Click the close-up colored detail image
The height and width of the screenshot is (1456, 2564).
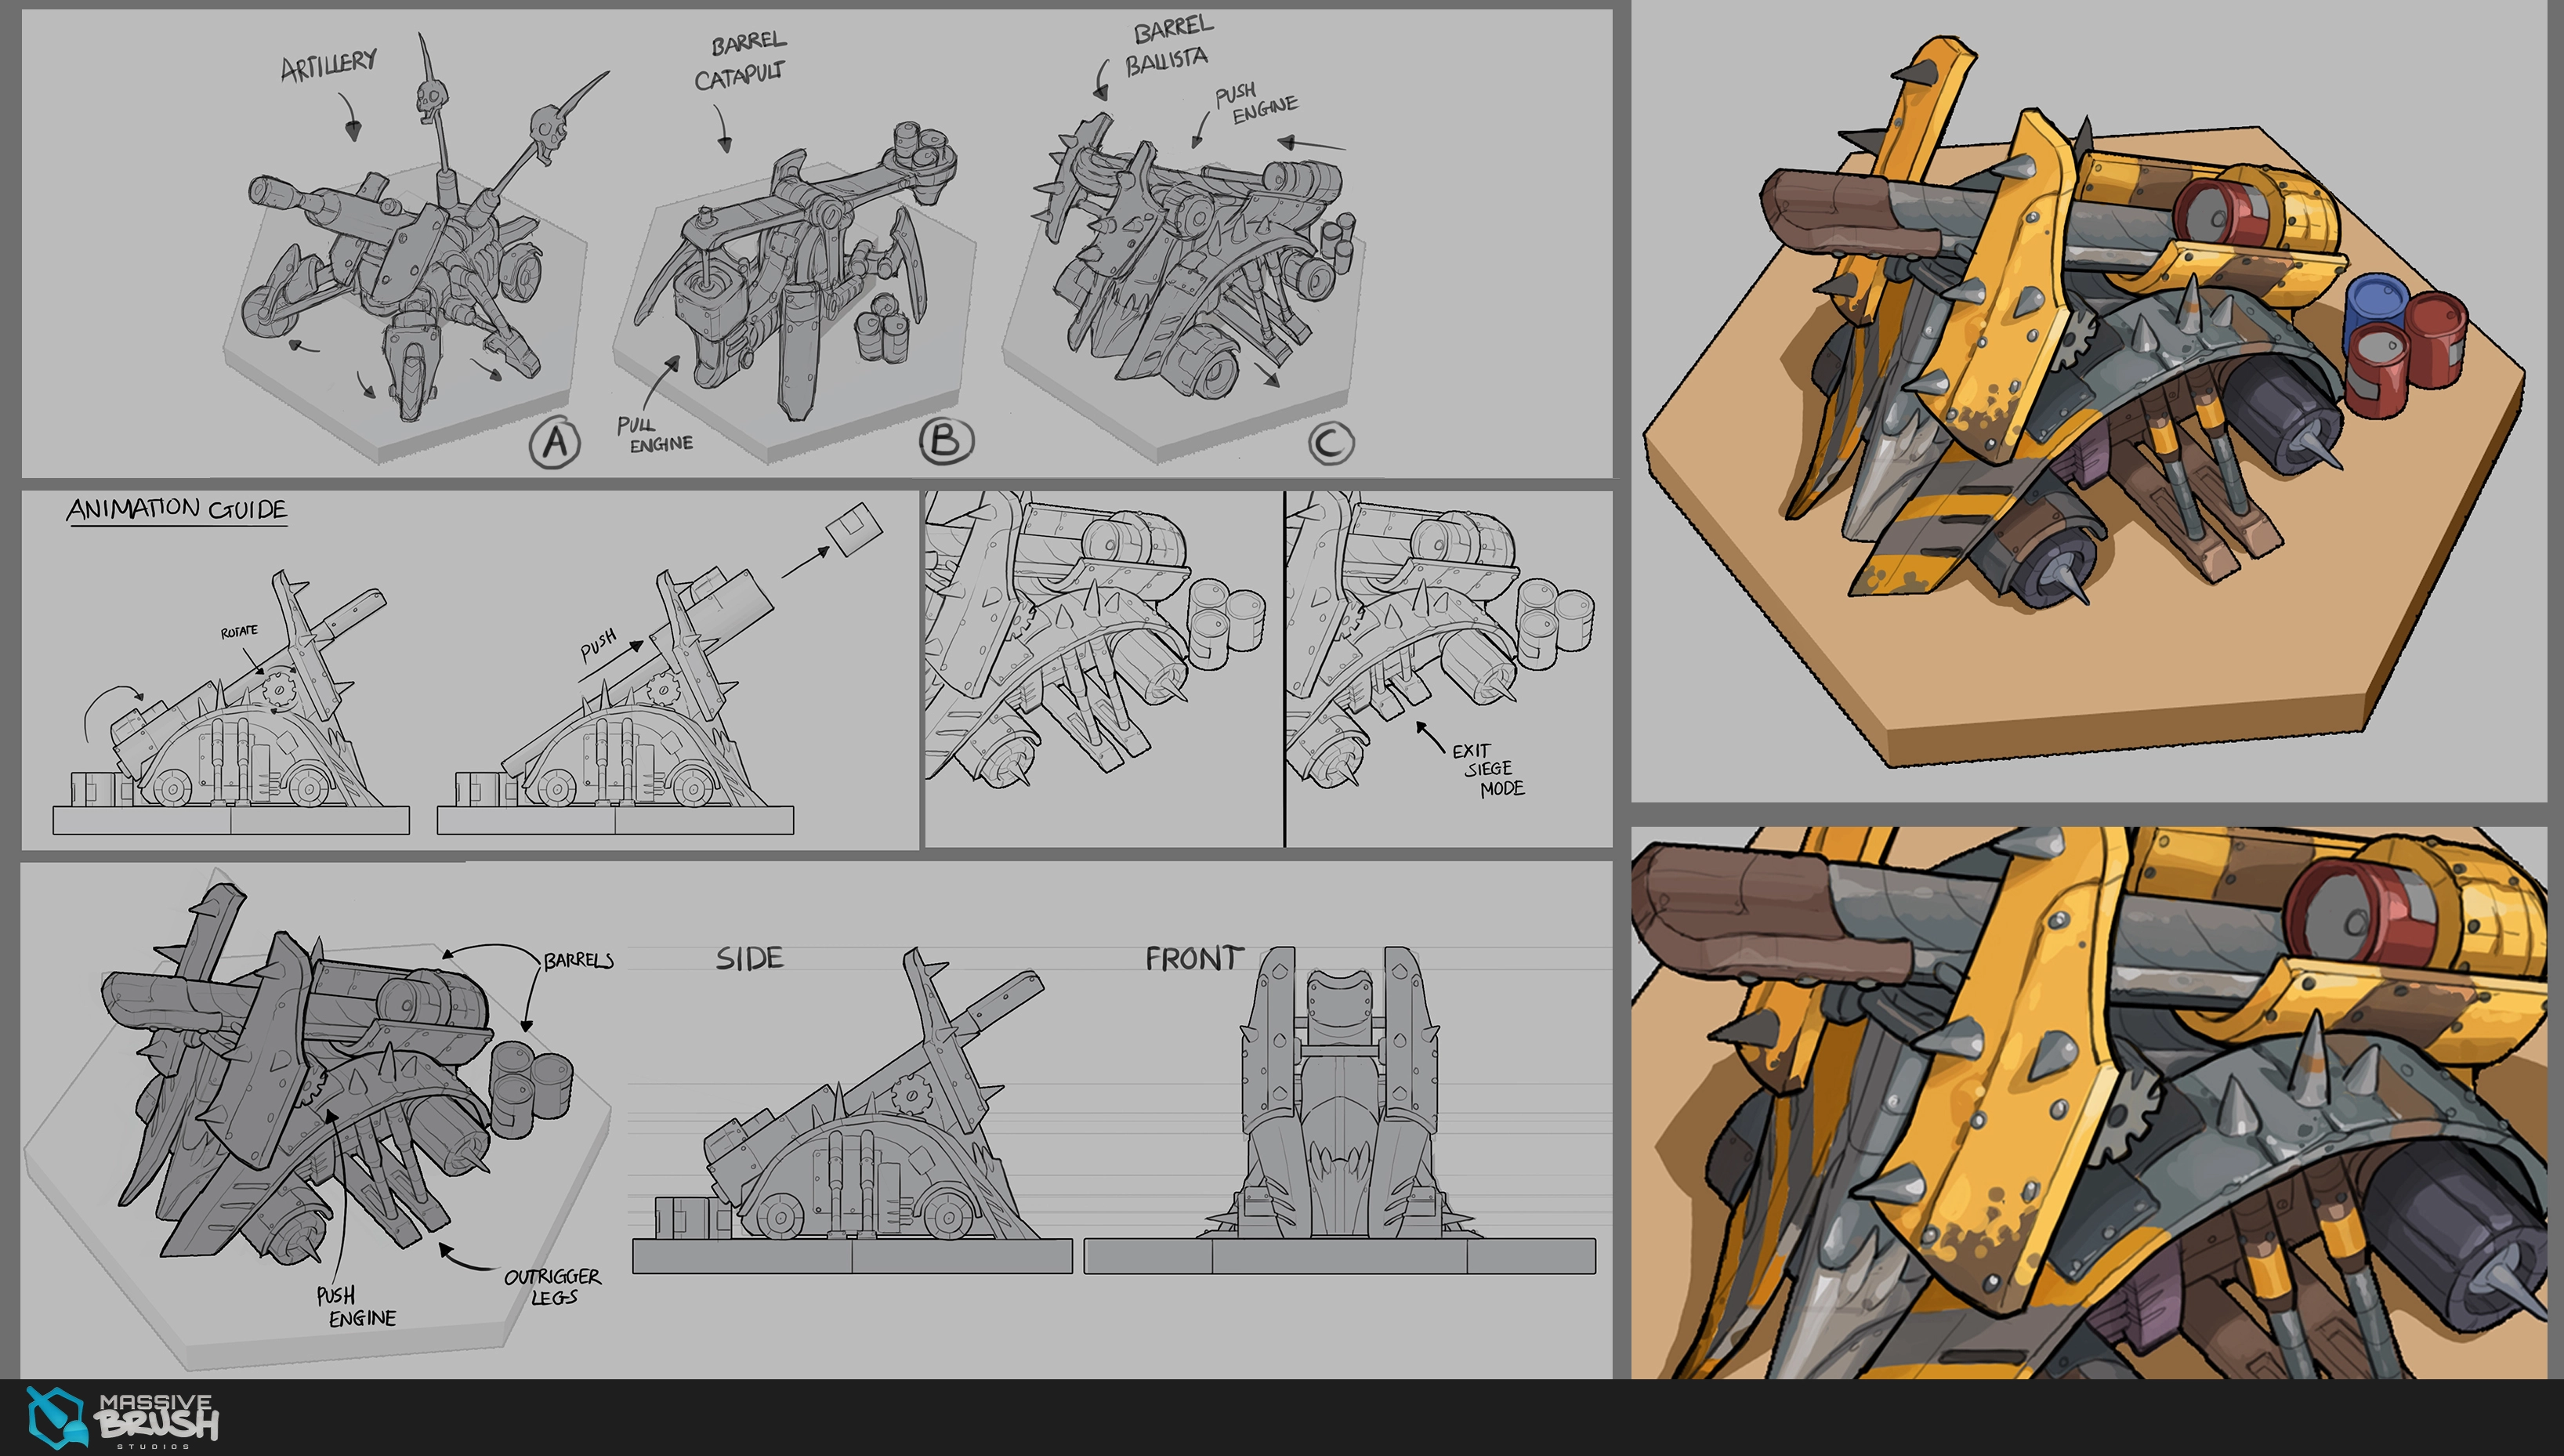click(x=2088, y=1102)
